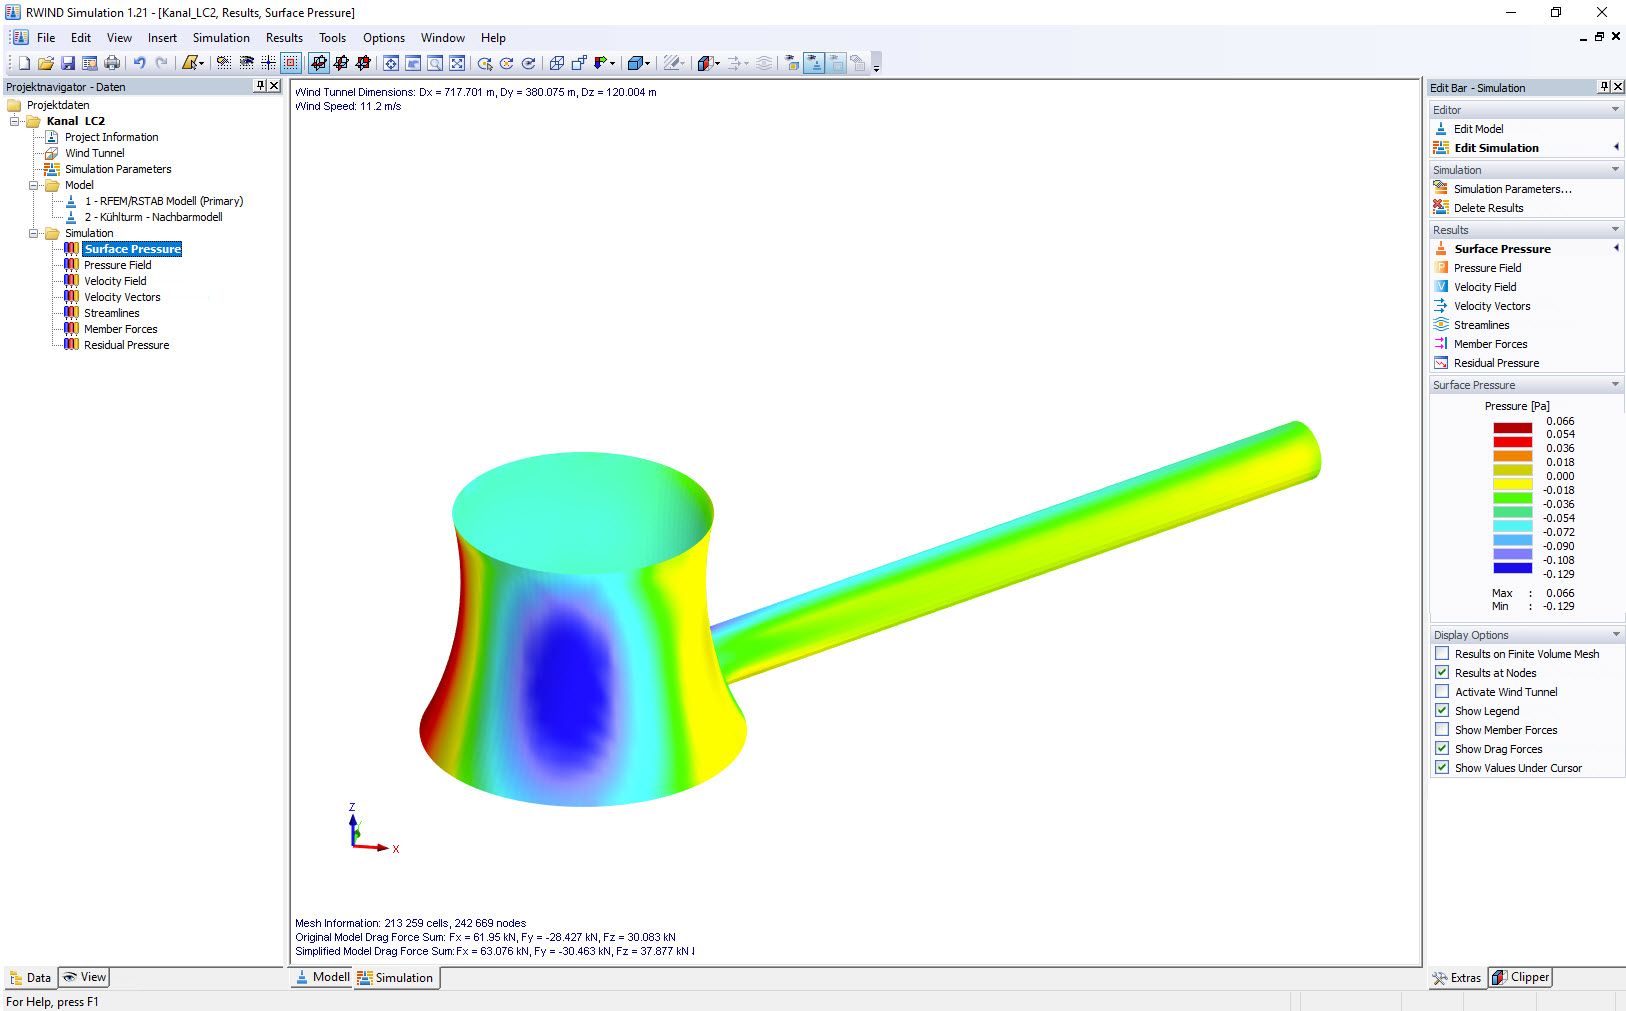Viewport: 1626px width, 1011px height.
Task: Click the Save diskette toolbar icon
Action: [x=68, y=63]
